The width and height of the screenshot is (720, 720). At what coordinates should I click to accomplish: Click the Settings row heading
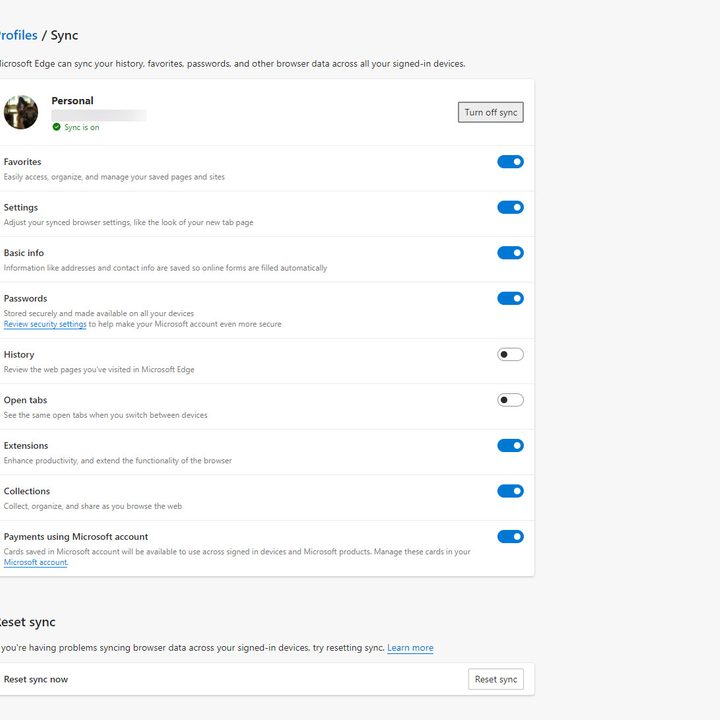[21, 208]
